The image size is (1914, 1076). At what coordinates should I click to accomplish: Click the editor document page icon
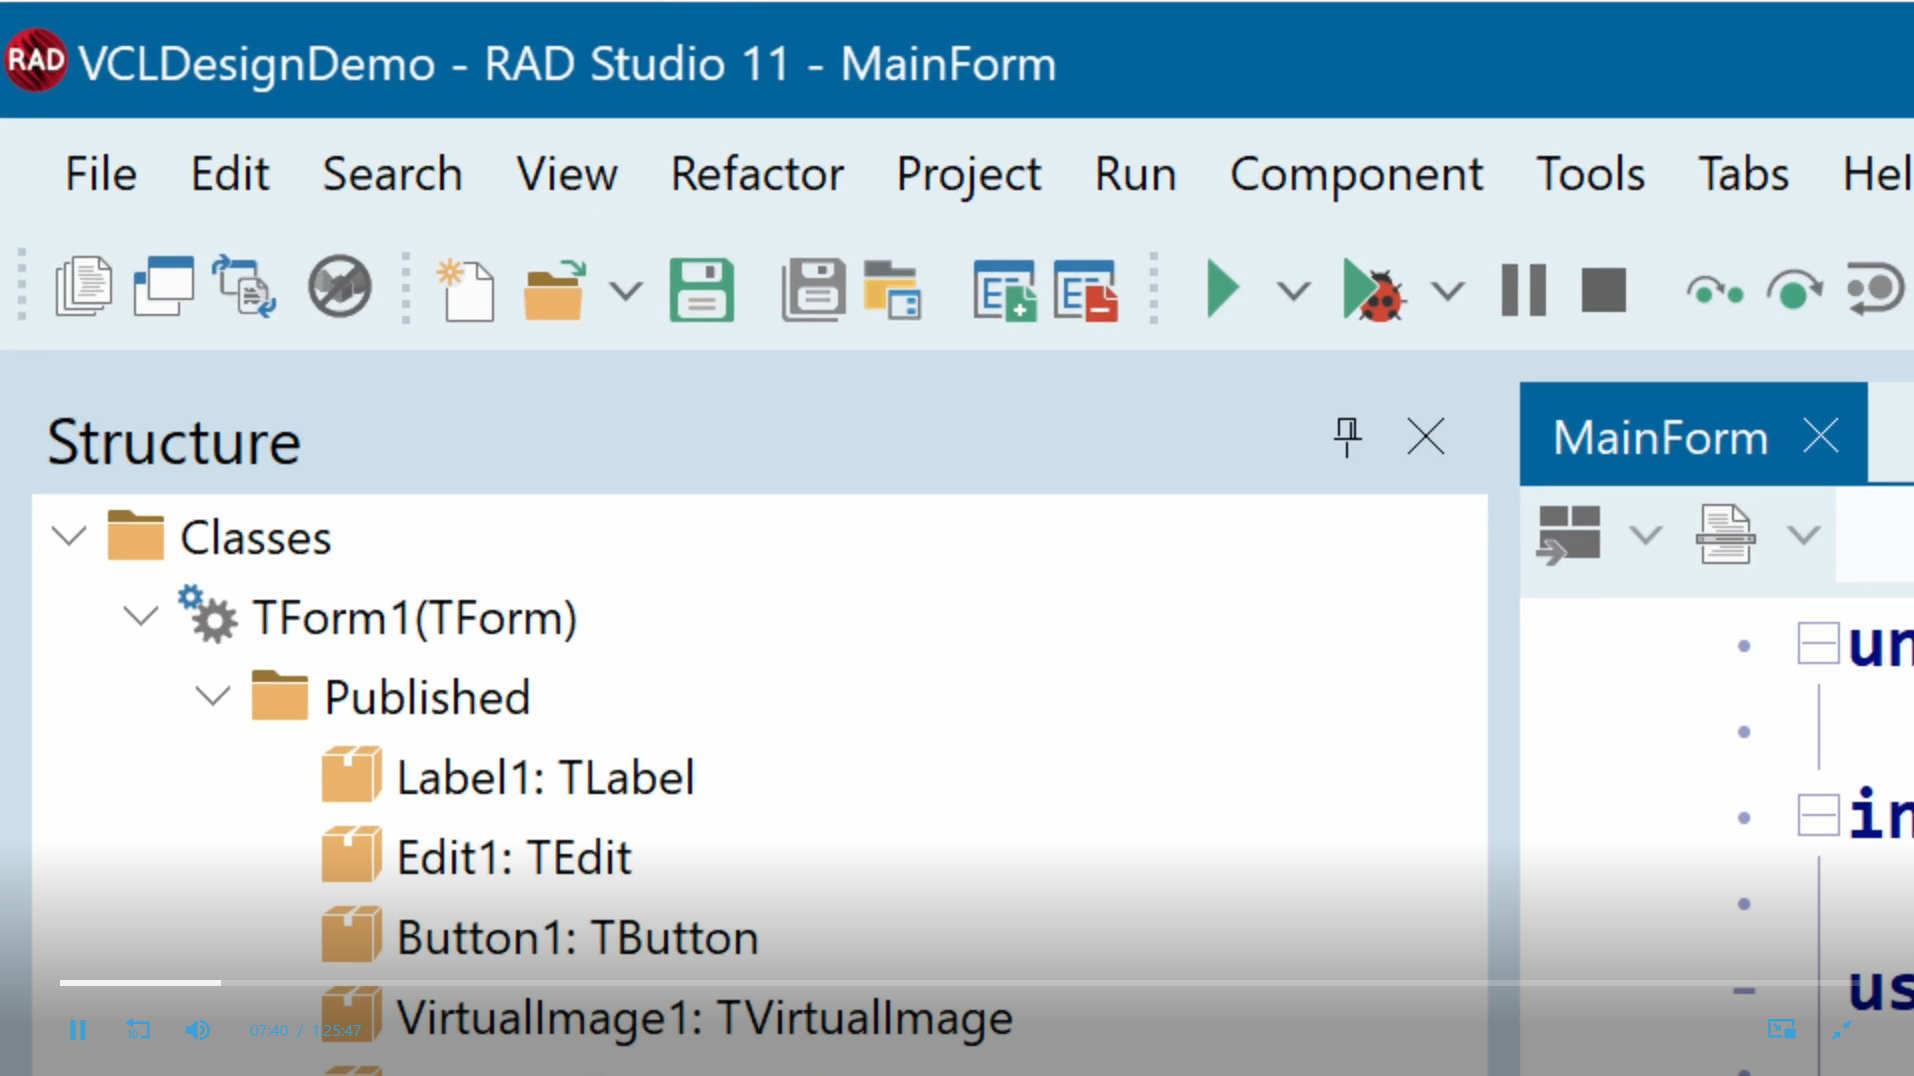pyautogui.click(x=1725, y=535)
